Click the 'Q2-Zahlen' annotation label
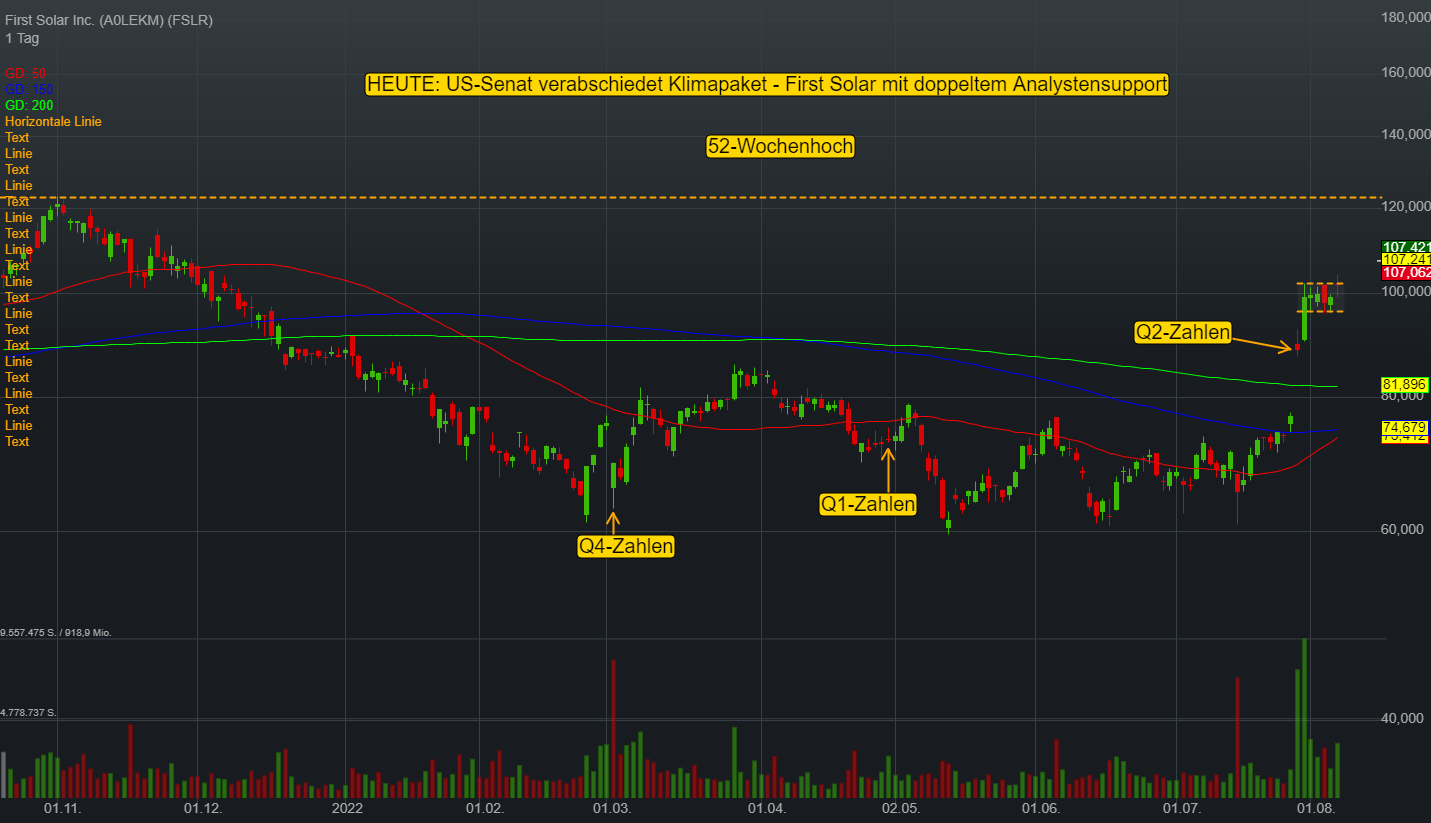The image size is (1431, 823). point(1183,332)
